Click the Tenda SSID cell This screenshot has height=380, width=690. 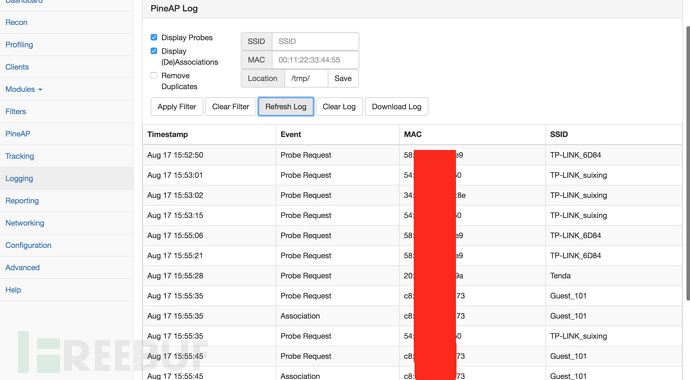560,276
